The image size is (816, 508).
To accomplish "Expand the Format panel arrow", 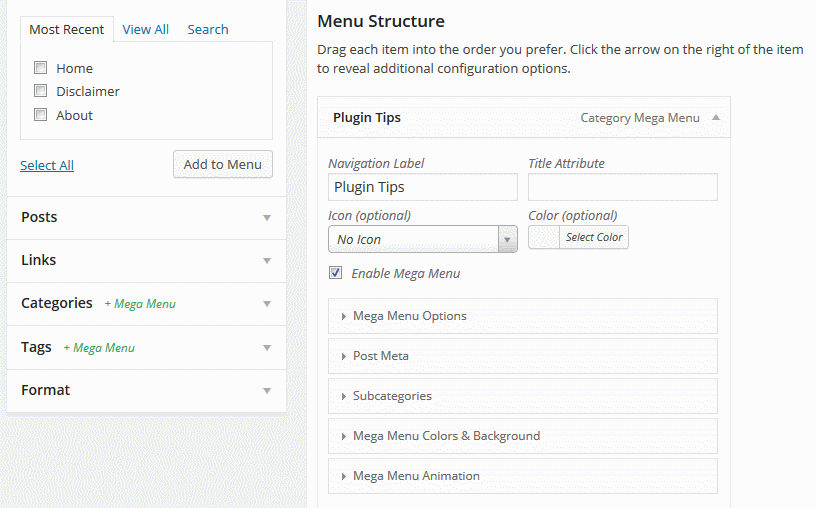I will click(267, 391).
